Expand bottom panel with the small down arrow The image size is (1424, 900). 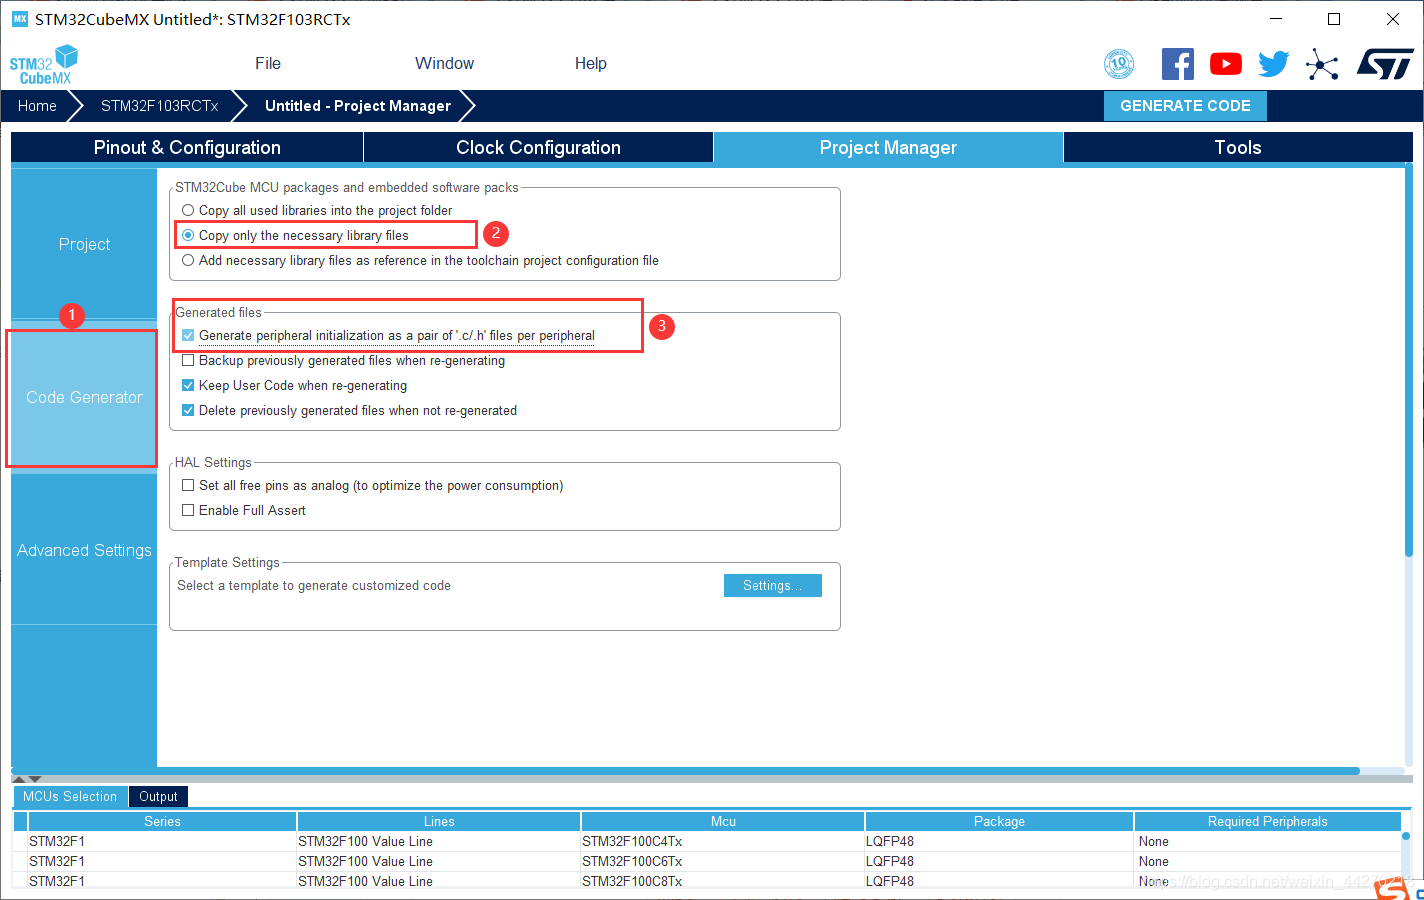(x=35, y=779)
